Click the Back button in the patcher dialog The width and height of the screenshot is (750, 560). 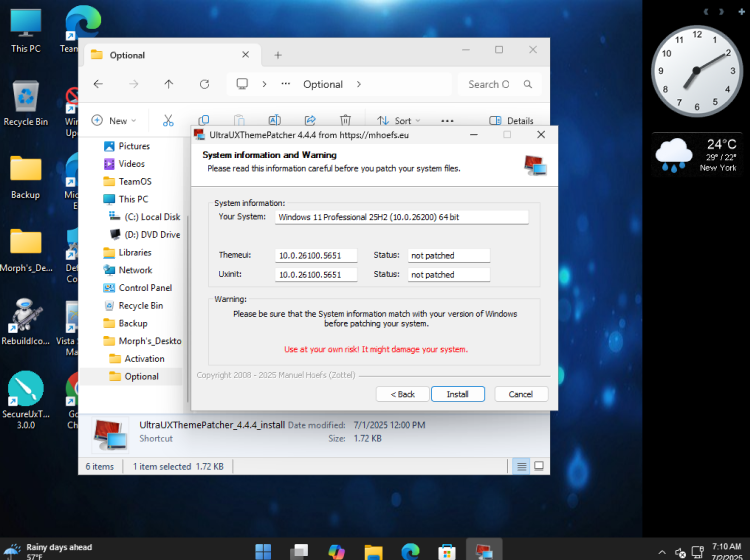[402, 394]
